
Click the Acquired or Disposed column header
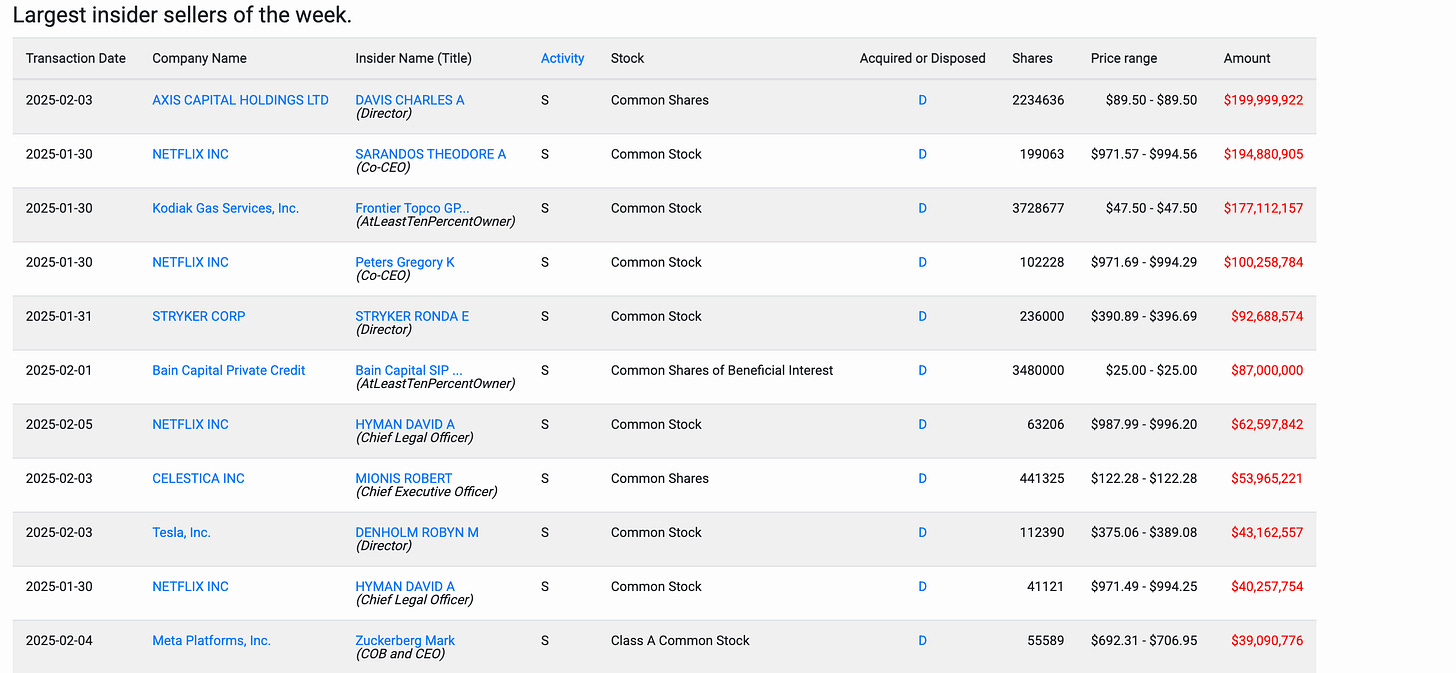pyautogui.click(x=922, y=58)
